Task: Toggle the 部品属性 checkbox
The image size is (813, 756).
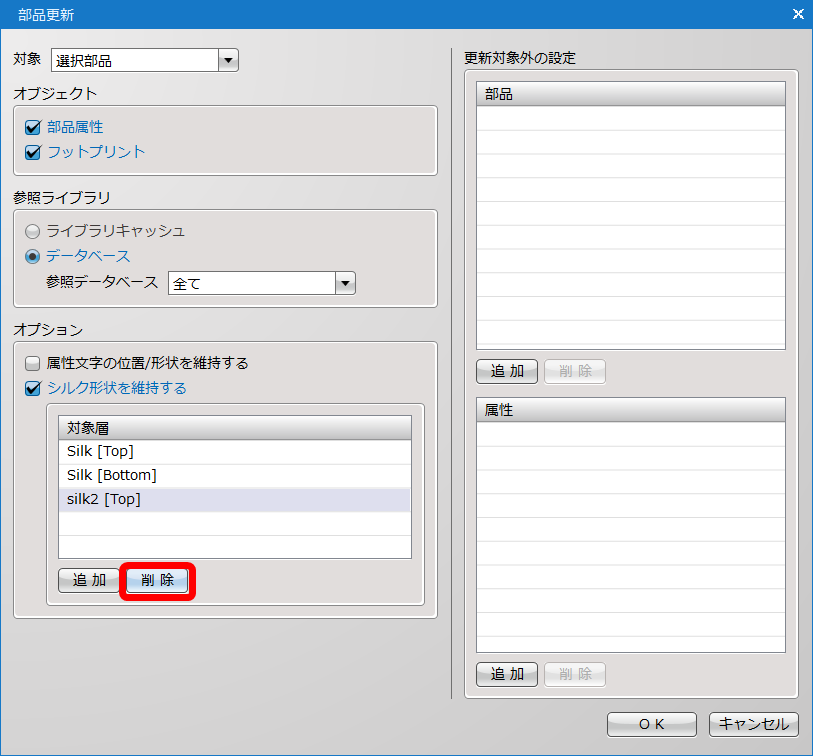Action: coord(33,127)
